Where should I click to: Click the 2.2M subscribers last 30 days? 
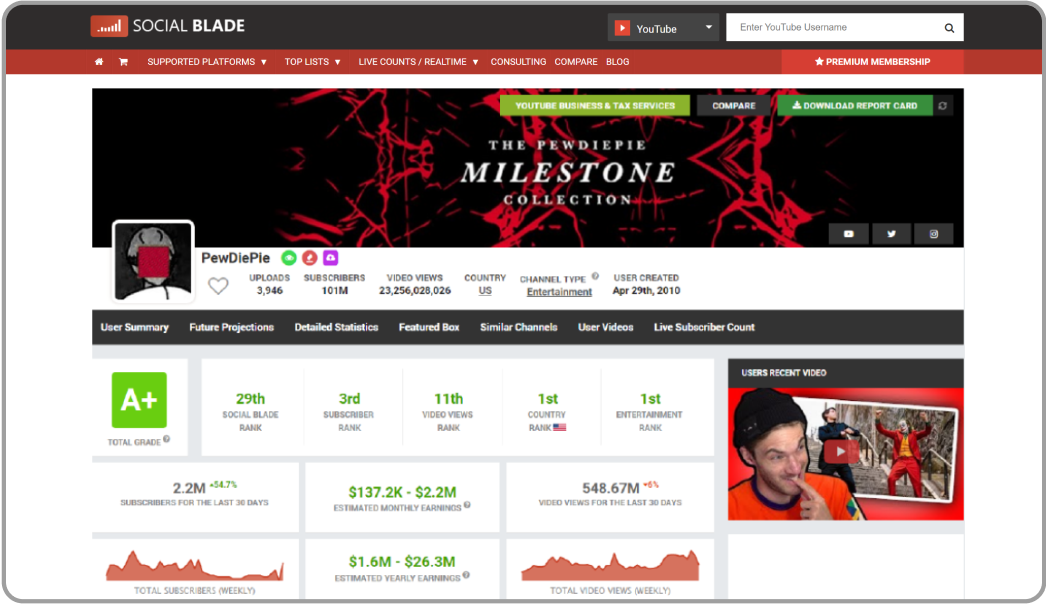189,489
